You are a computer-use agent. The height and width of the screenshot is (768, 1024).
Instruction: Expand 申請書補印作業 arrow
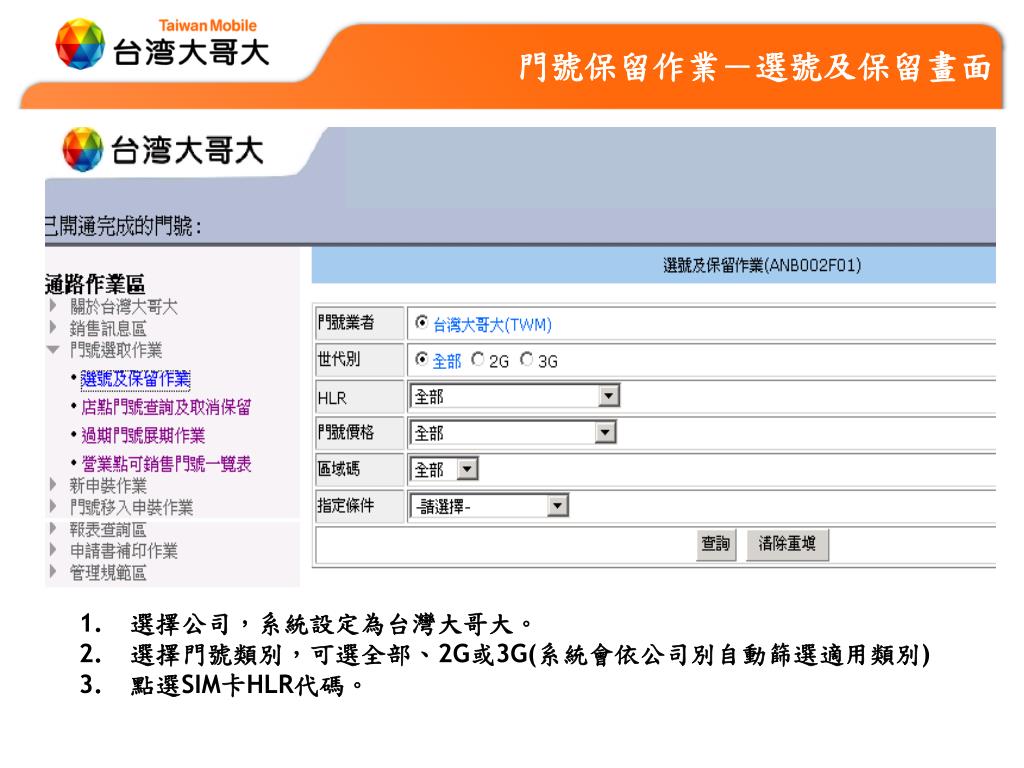point(54,550)
